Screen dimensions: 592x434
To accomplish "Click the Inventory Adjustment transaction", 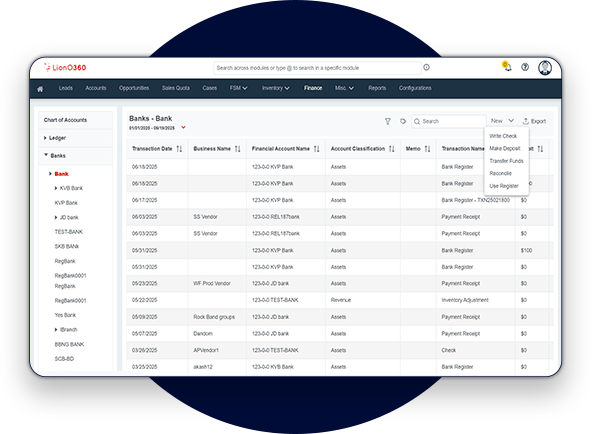I will coord(465,300).
